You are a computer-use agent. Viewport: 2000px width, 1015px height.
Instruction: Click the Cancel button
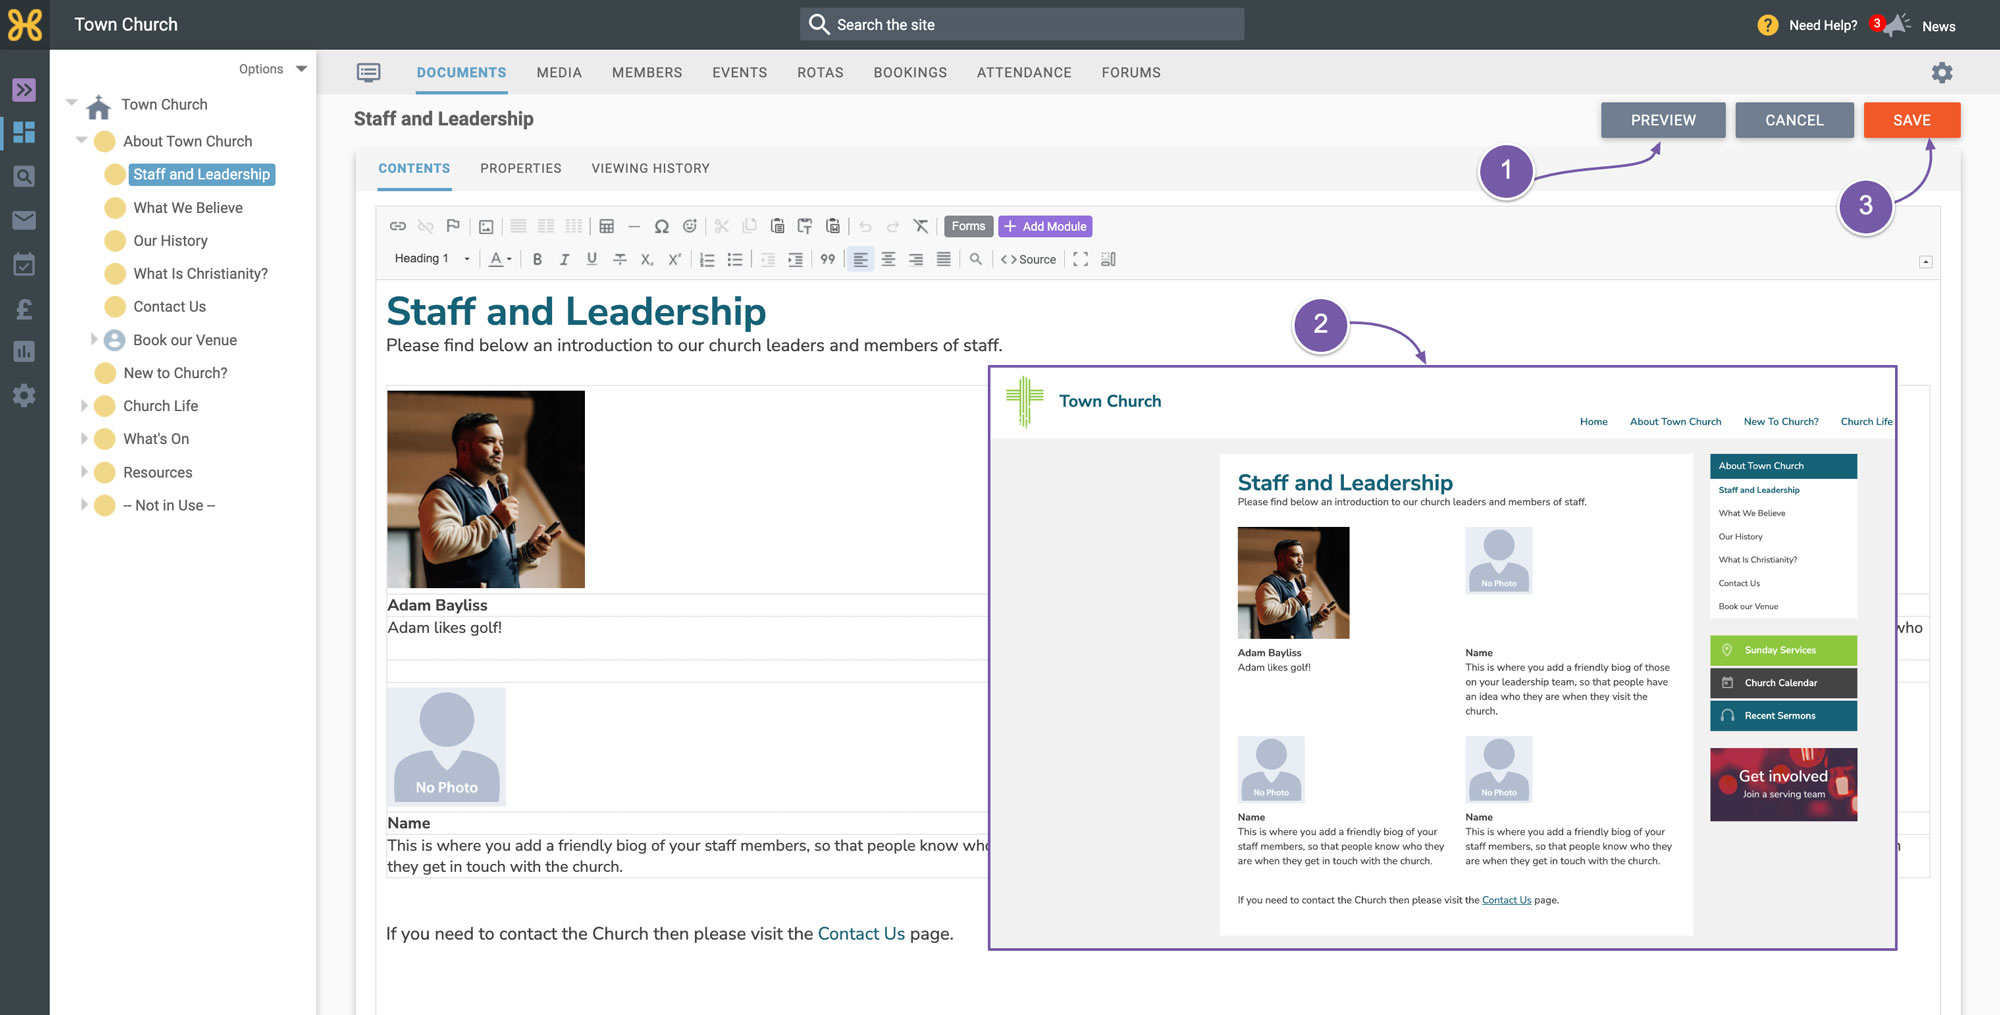(1794, 120)
